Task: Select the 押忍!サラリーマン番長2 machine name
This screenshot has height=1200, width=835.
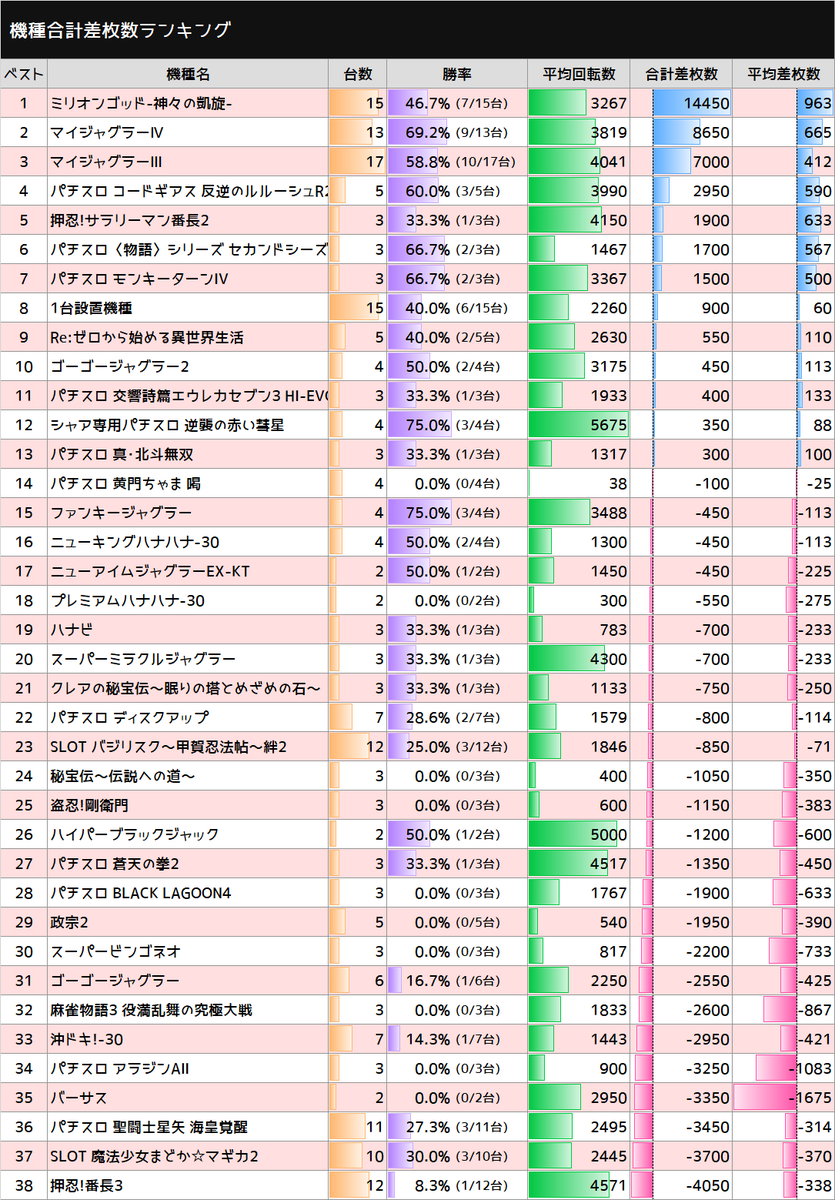Action: point(130,220)
